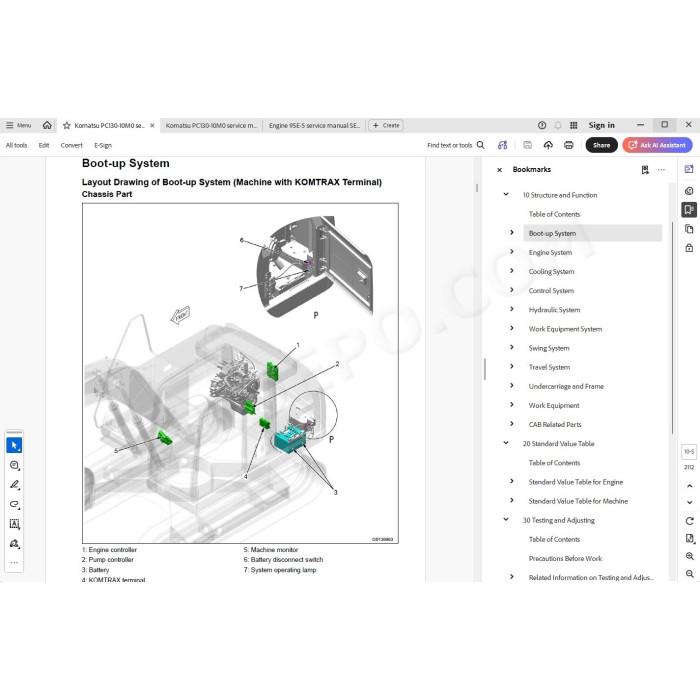The width and height of the screenshot is (700, 700).
Task: Open the Convert menu
Action: (71, 145)
